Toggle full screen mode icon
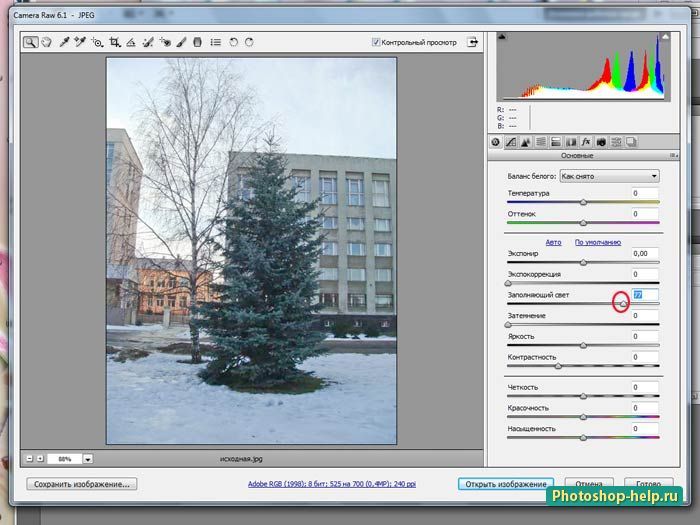Screen dimensions: 700x525 point(472,42)
